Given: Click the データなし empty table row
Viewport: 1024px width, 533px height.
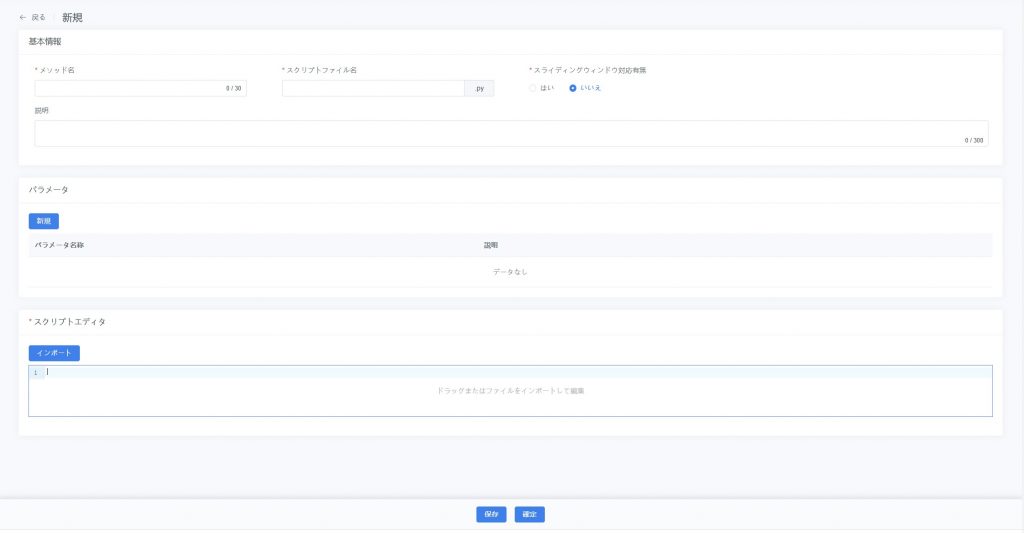Looking at the screenshot, I should [510, 272].
